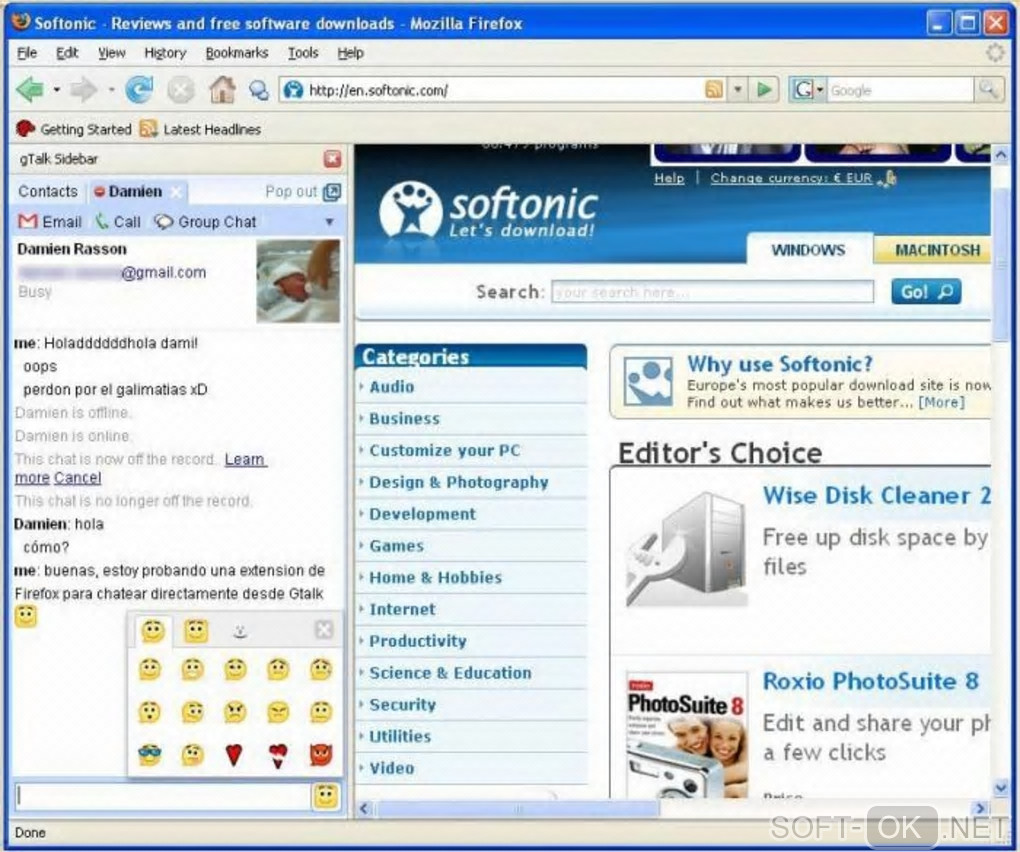Image resolution: width=1020 pixels, height=852 pixels.
Task: Click Damien's profile photo thumbnail
Action: tap(298, 281)
